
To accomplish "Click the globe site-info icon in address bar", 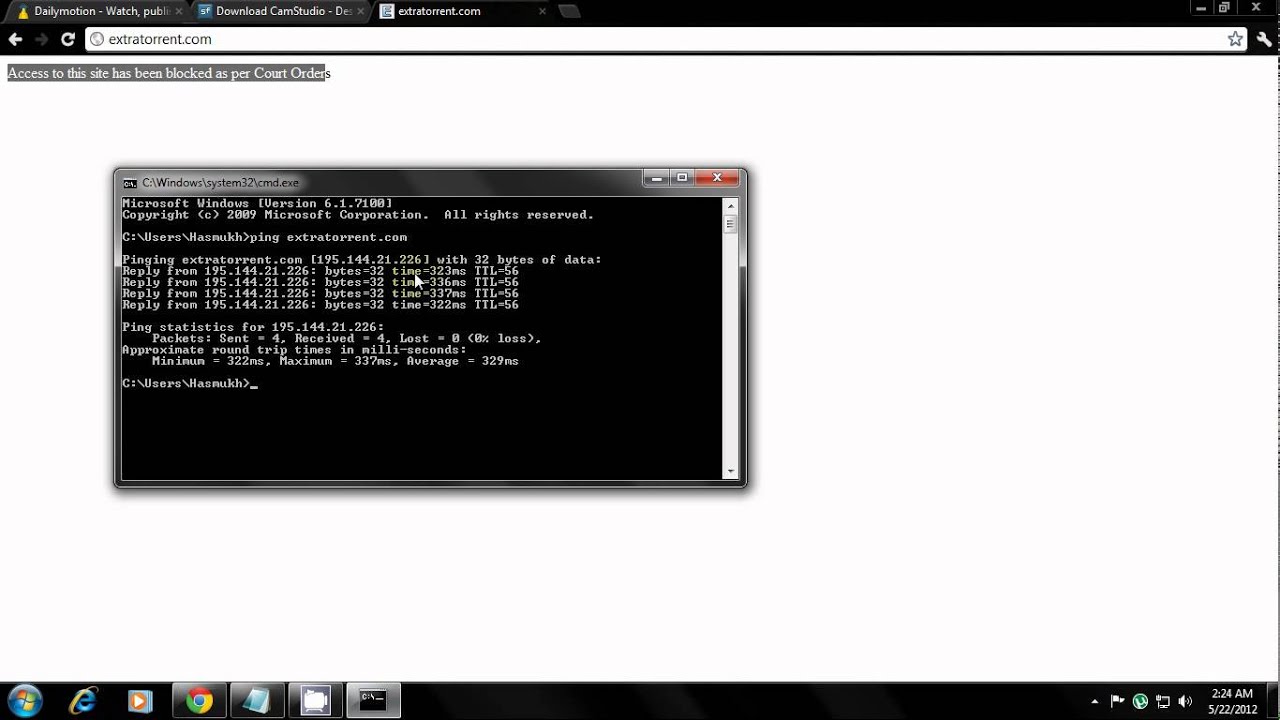I will (x=97, y=39).
